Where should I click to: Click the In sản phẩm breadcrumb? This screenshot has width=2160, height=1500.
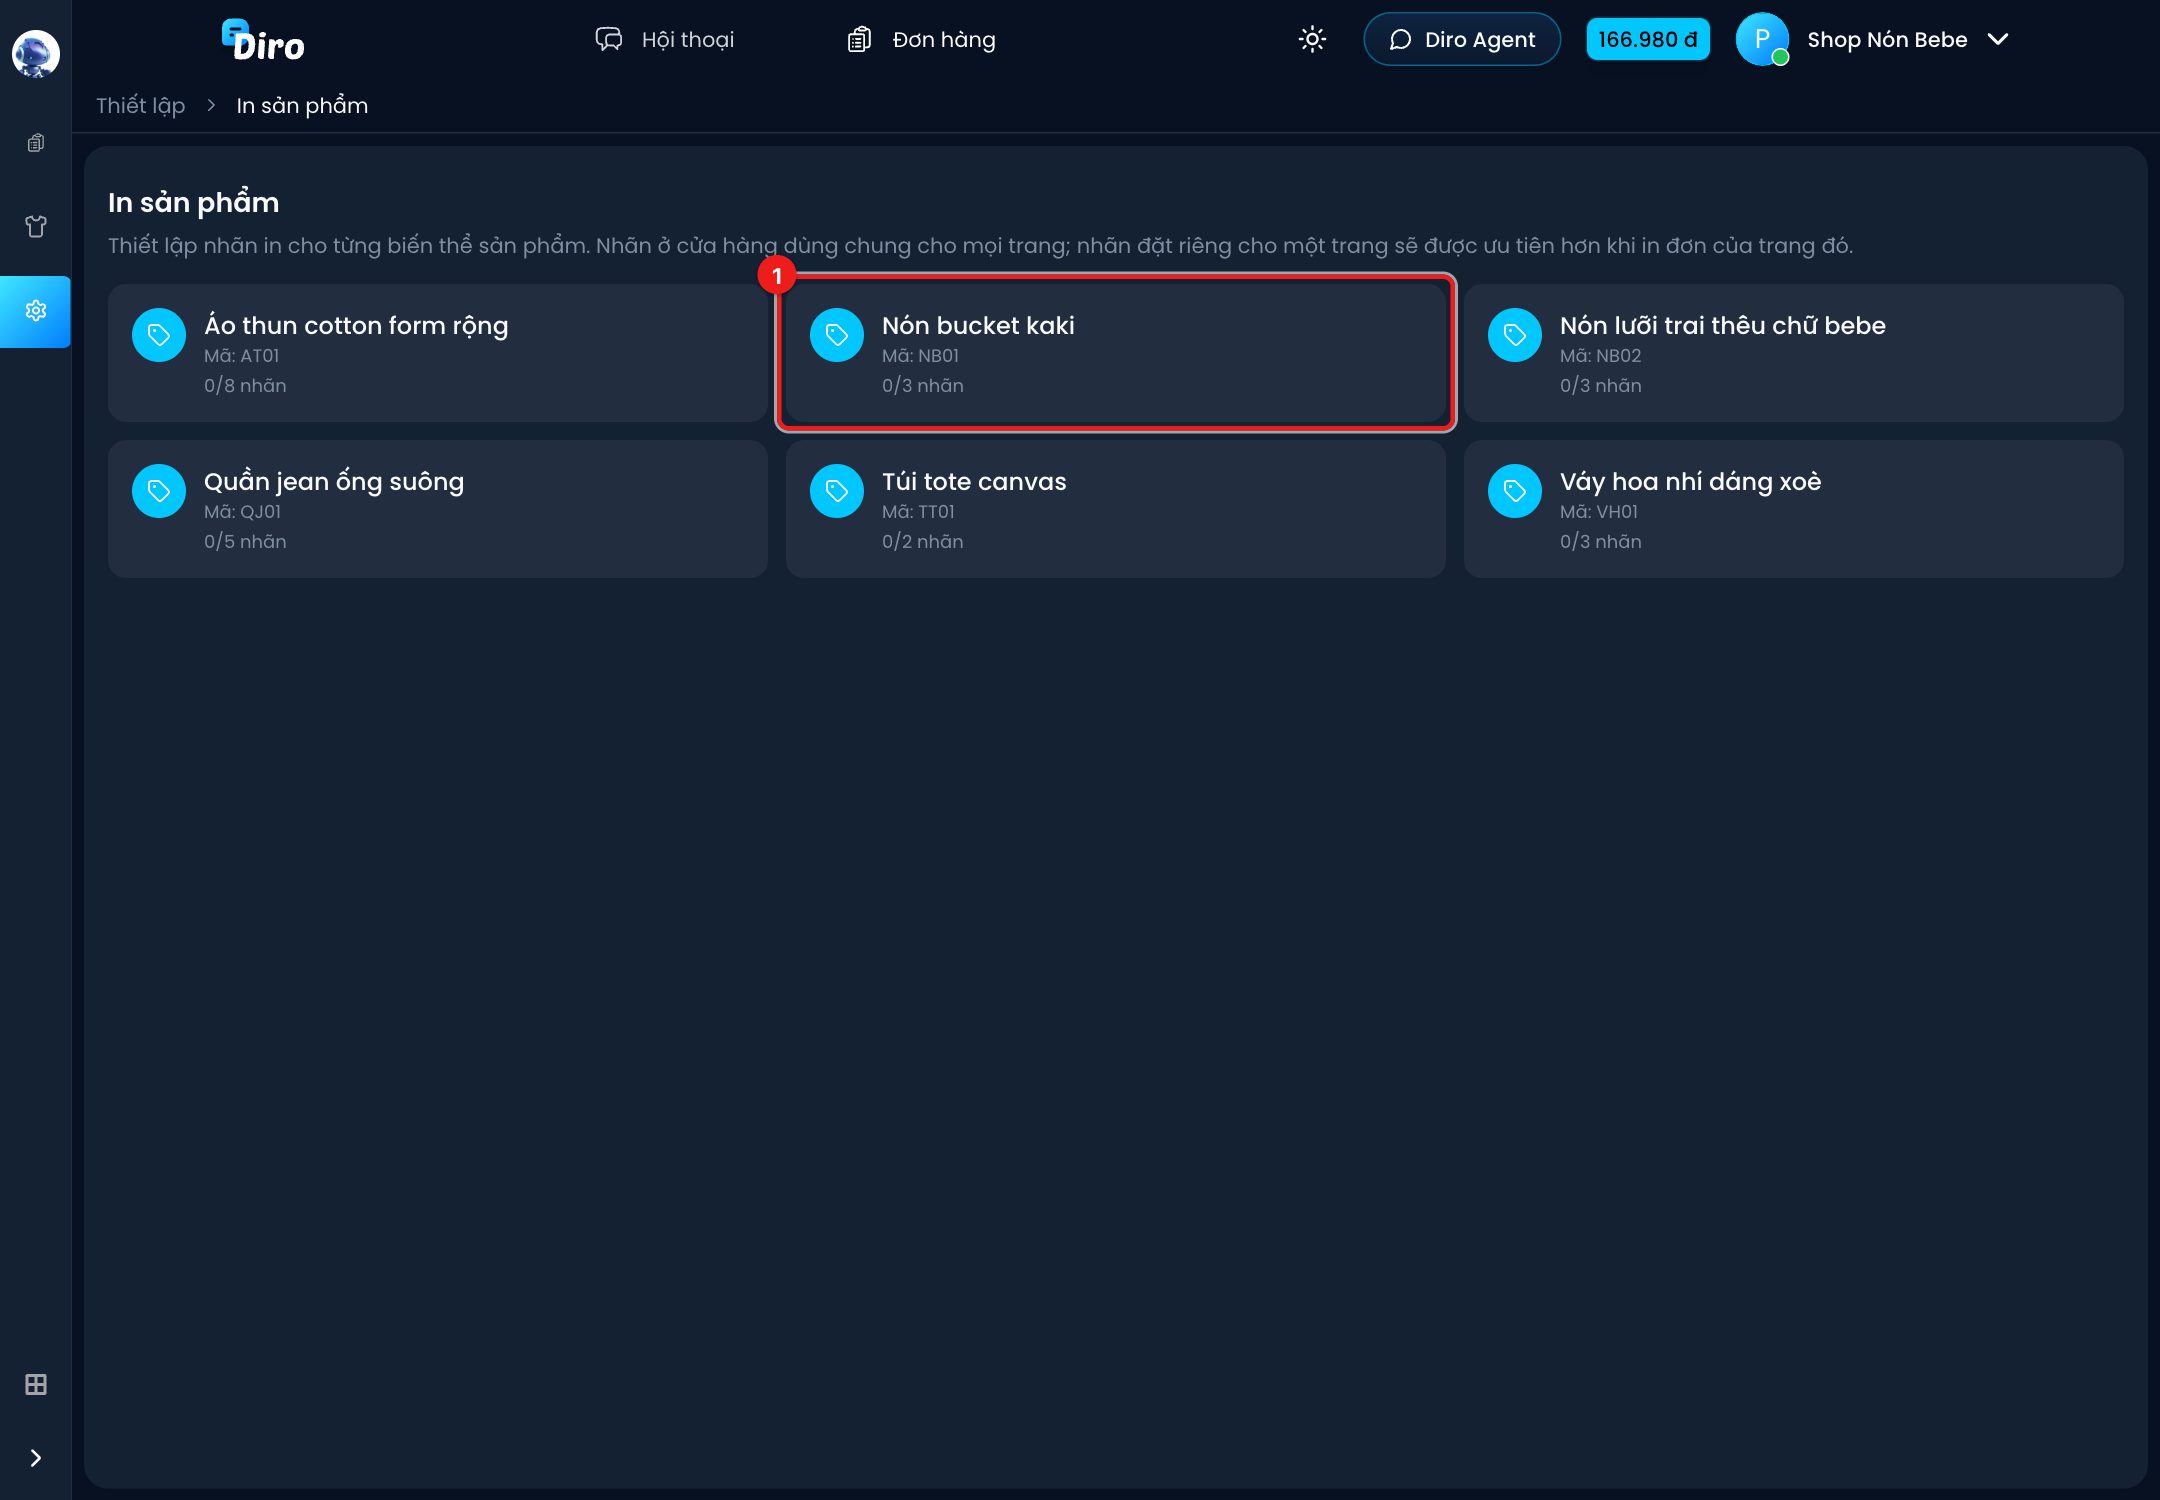click(302, 105)
